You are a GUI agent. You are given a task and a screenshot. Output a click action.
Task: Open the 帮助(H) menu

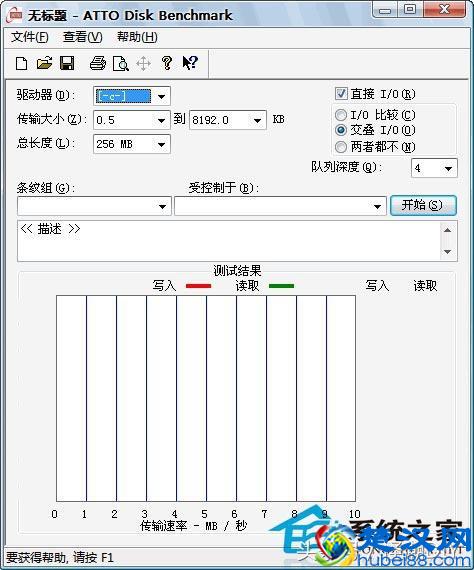pyautogui.click(x=137, y=37)
